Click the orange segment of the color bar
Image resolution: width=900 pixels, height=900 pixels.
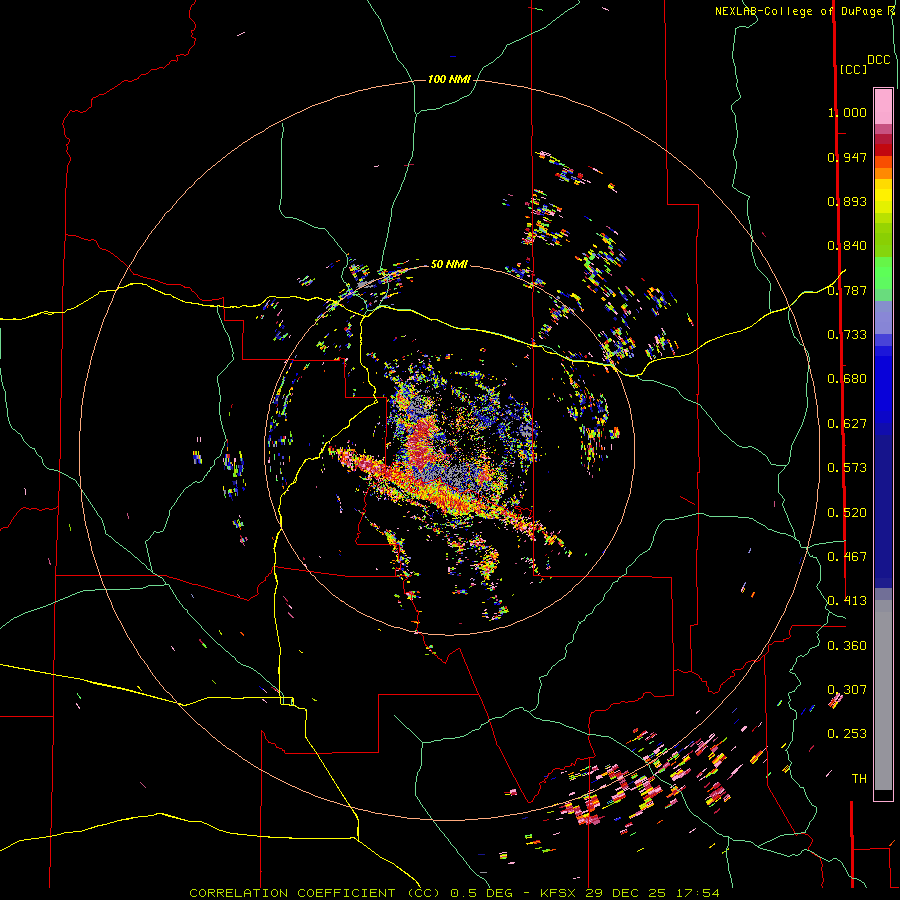click(x=883, y=173)
